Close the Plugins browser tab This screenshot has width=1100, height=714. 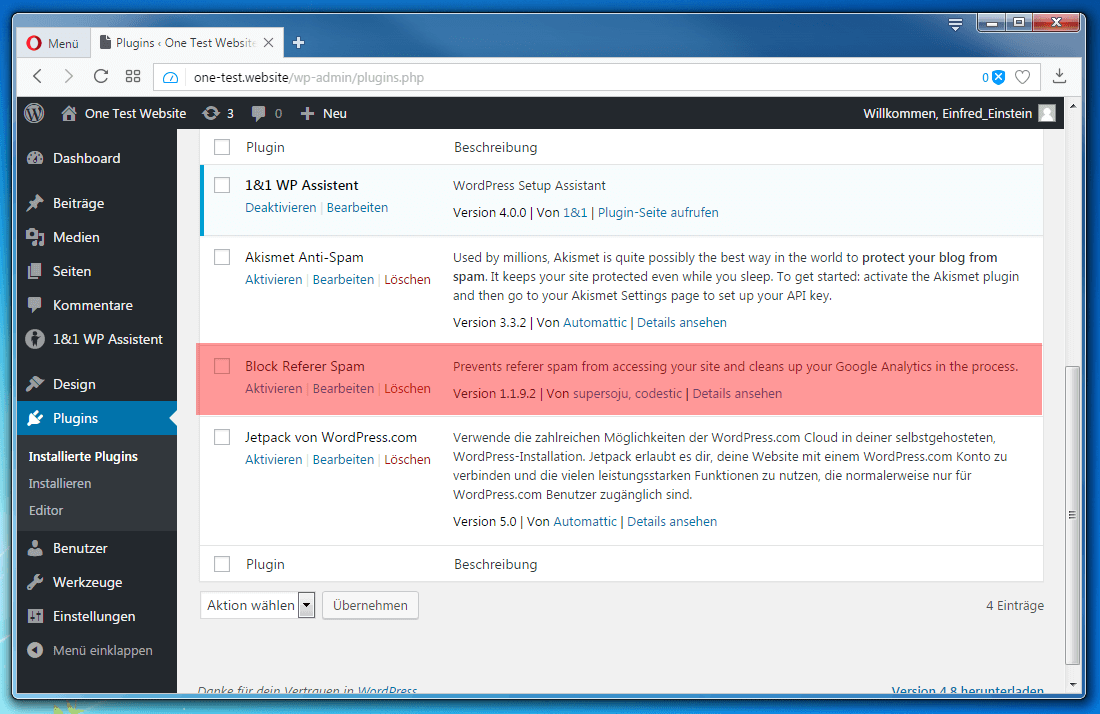(x=268, y=43)
